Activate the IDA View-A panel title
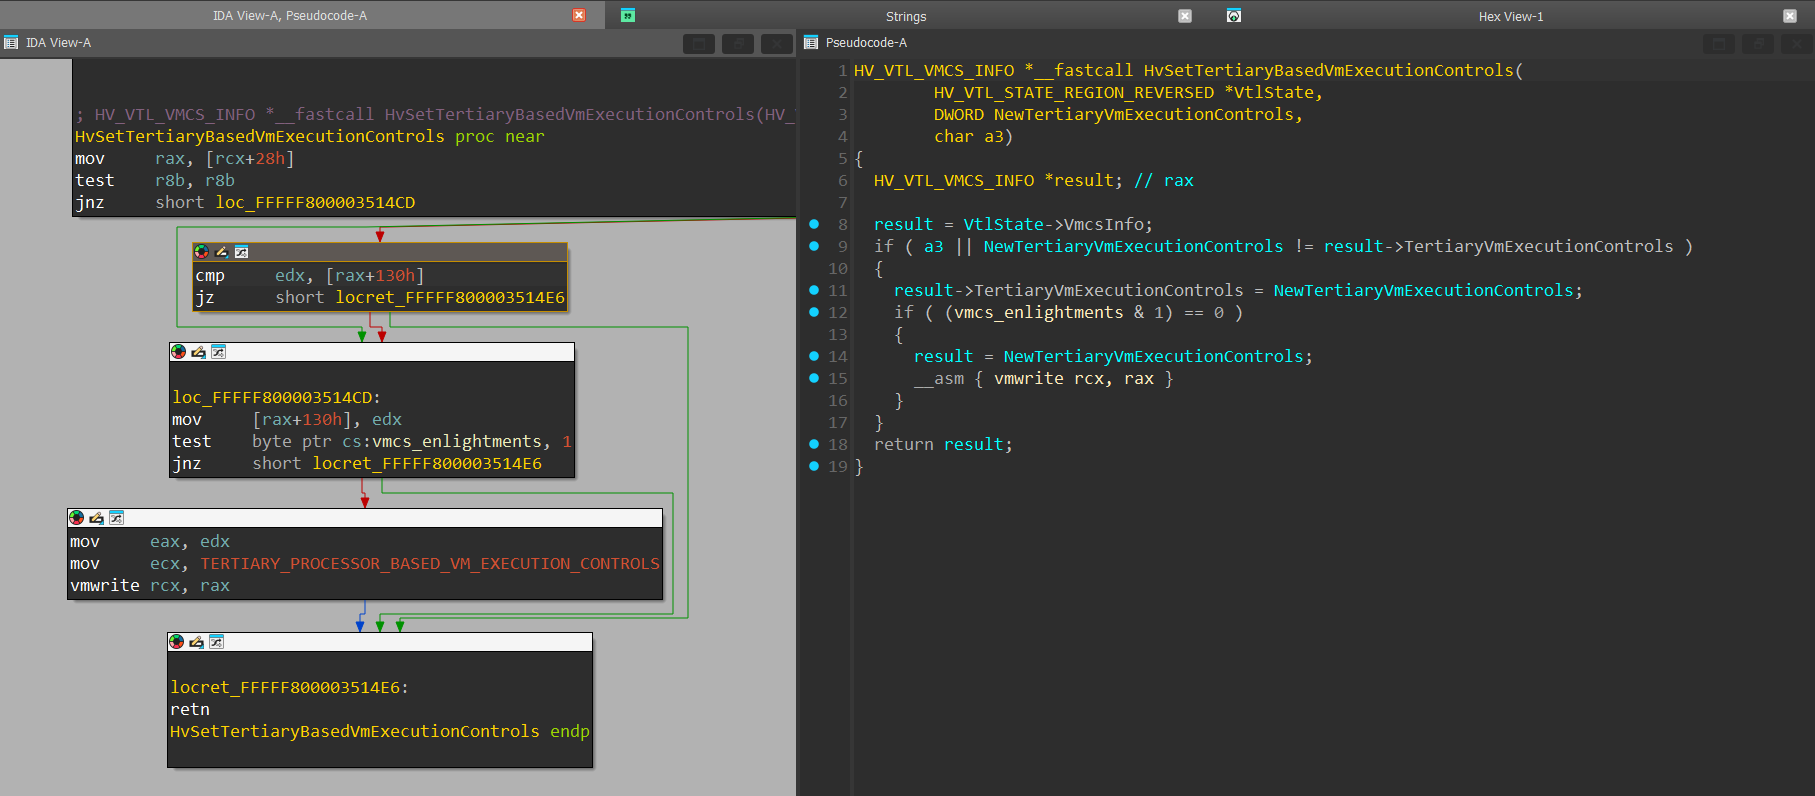 (58, 42)
